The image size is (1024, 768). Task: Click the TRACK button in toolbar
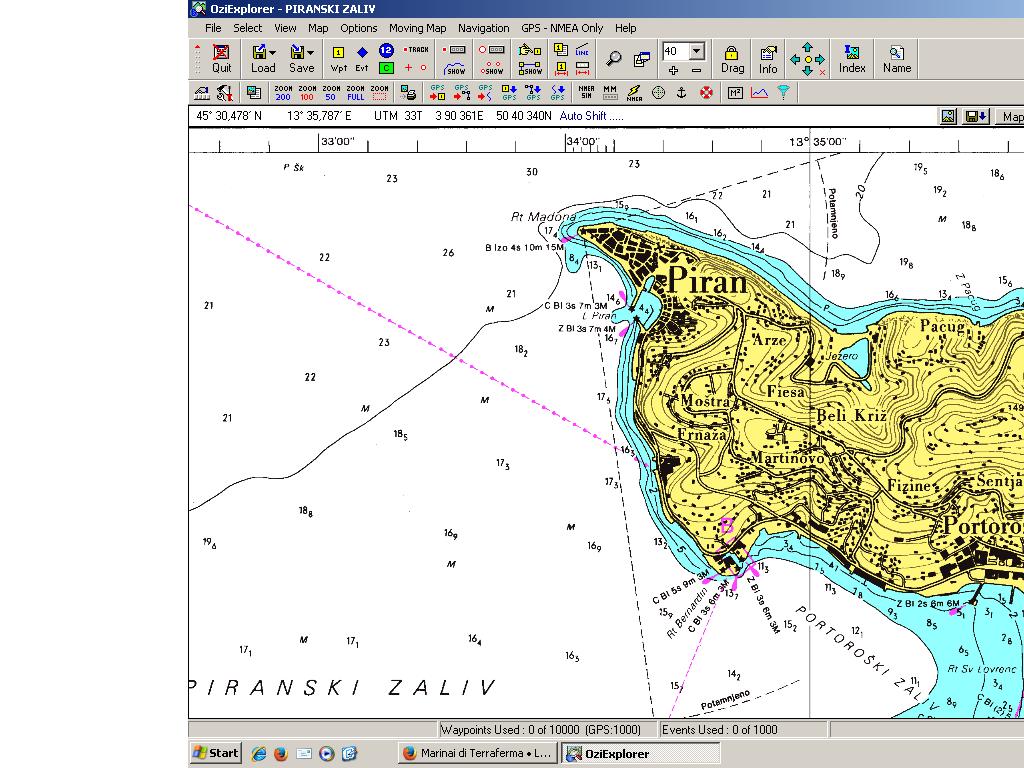pyautogui.click(x=416, y=50)
